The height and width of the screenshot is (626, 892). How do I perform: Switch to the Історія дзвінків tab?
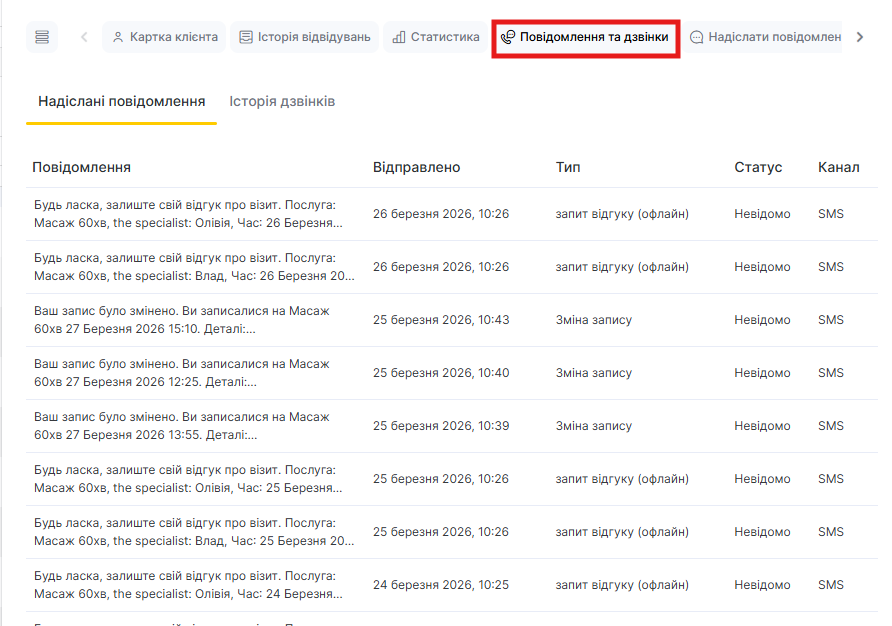282,102
